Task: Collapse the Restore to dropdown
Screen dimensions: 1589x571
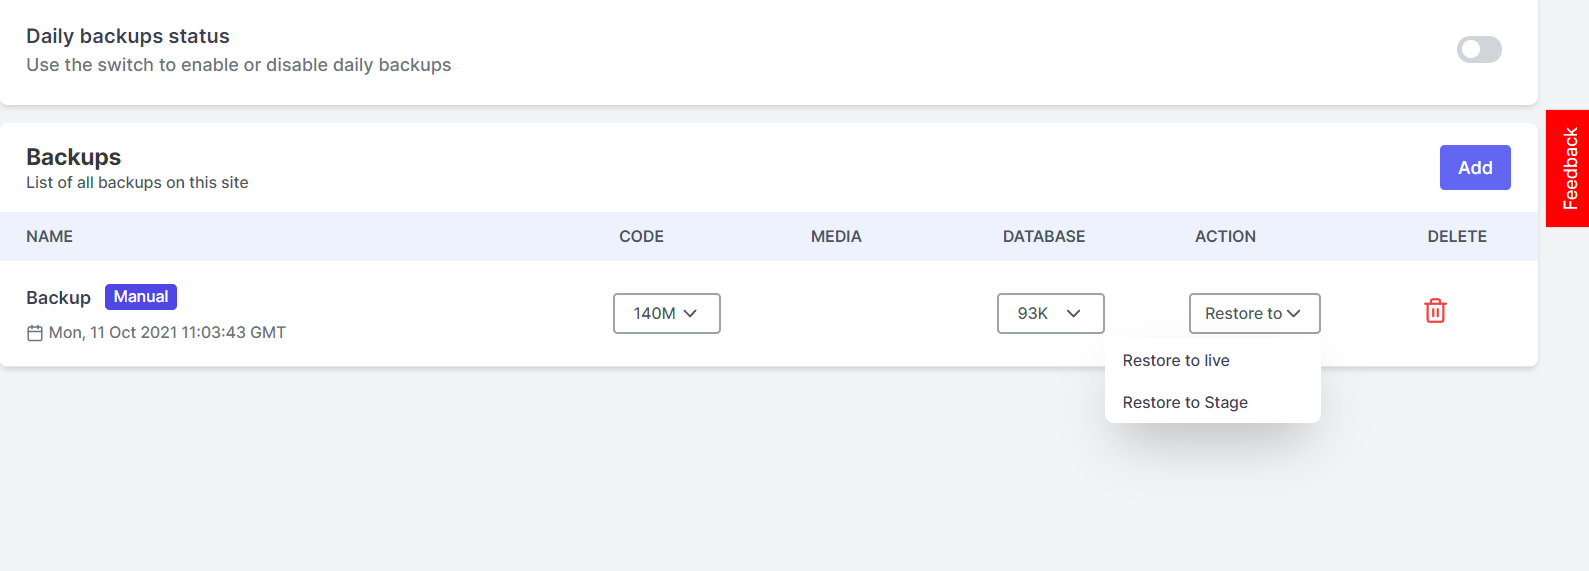Action: [x=1255, y=313]
